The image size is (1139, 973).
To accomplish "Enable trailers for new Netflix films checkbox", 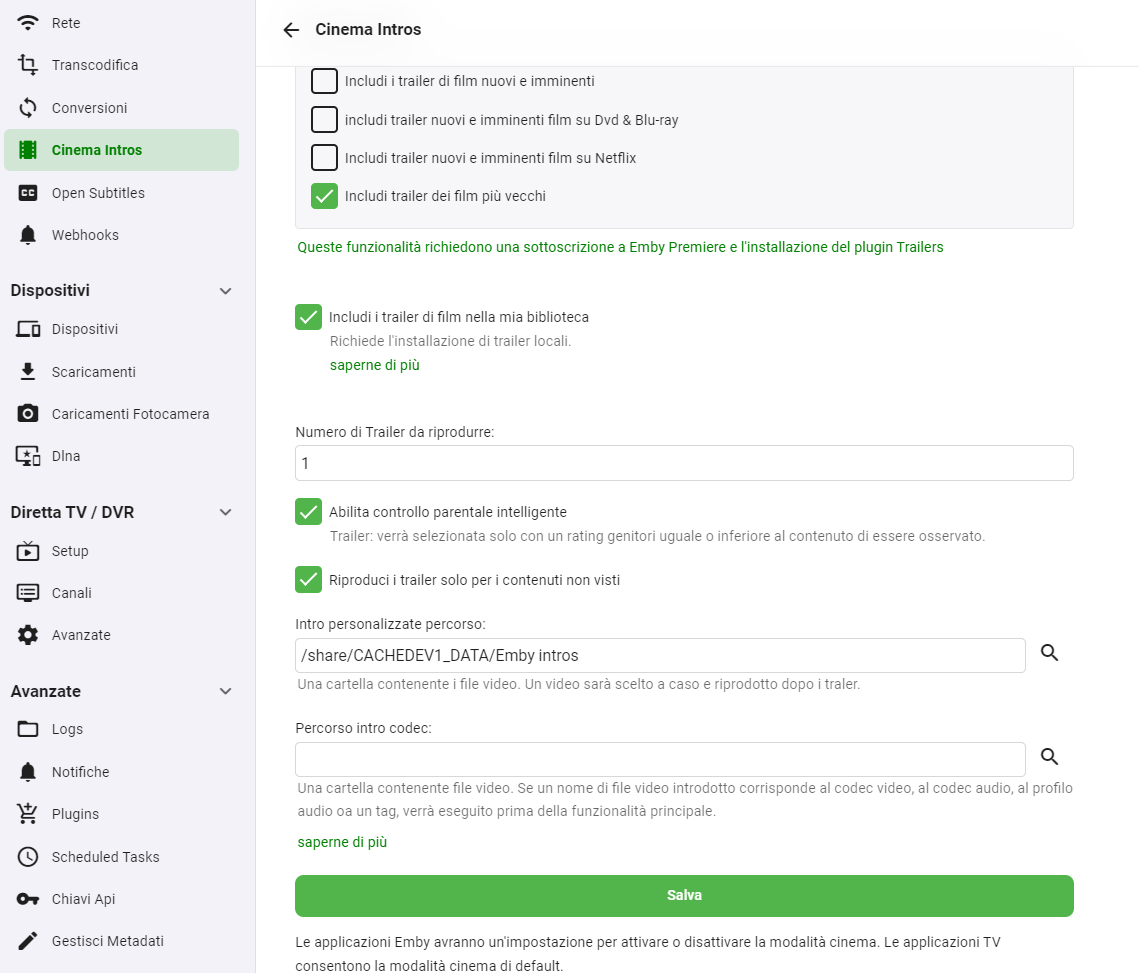I will coord(324,158).
